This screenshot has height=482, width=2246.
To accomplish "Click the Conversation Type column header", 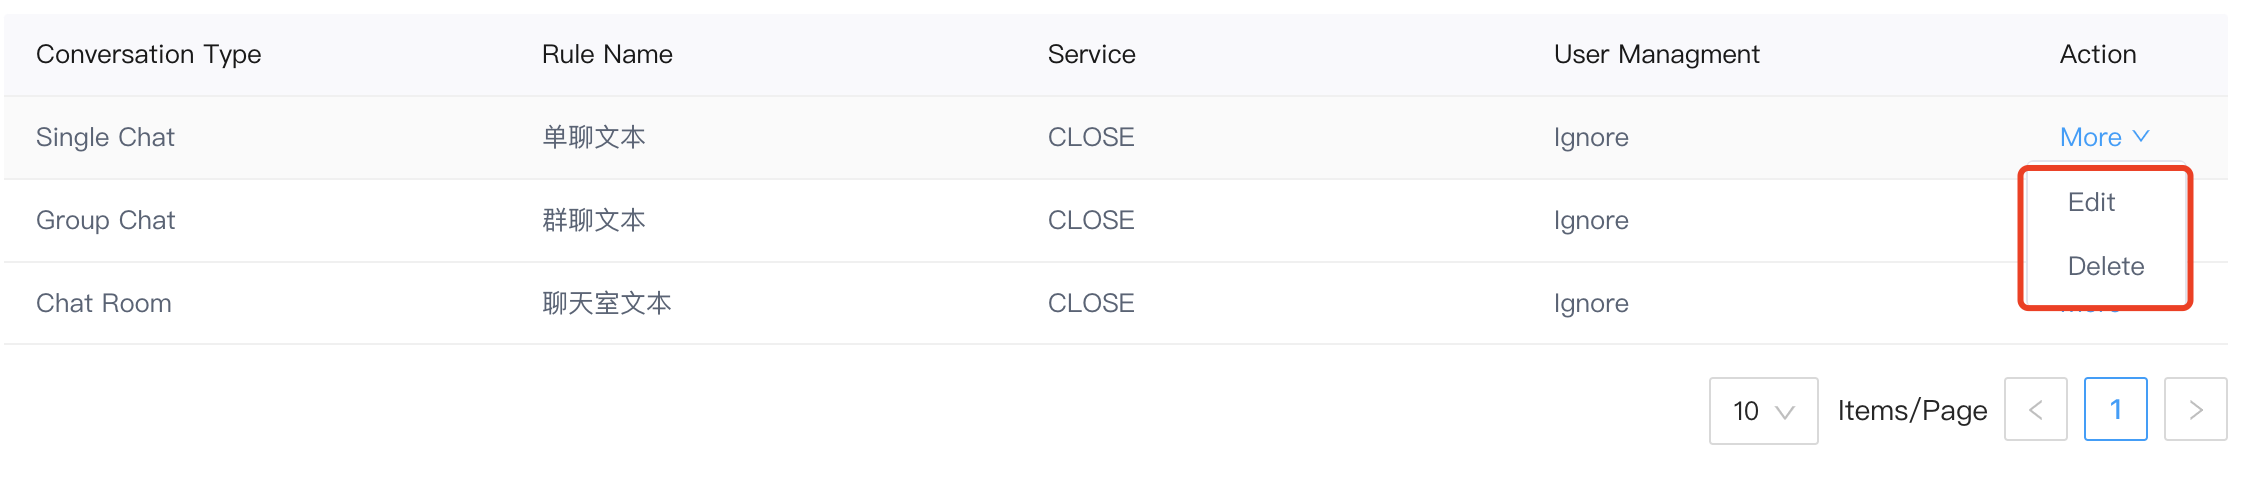I will 148,54.
